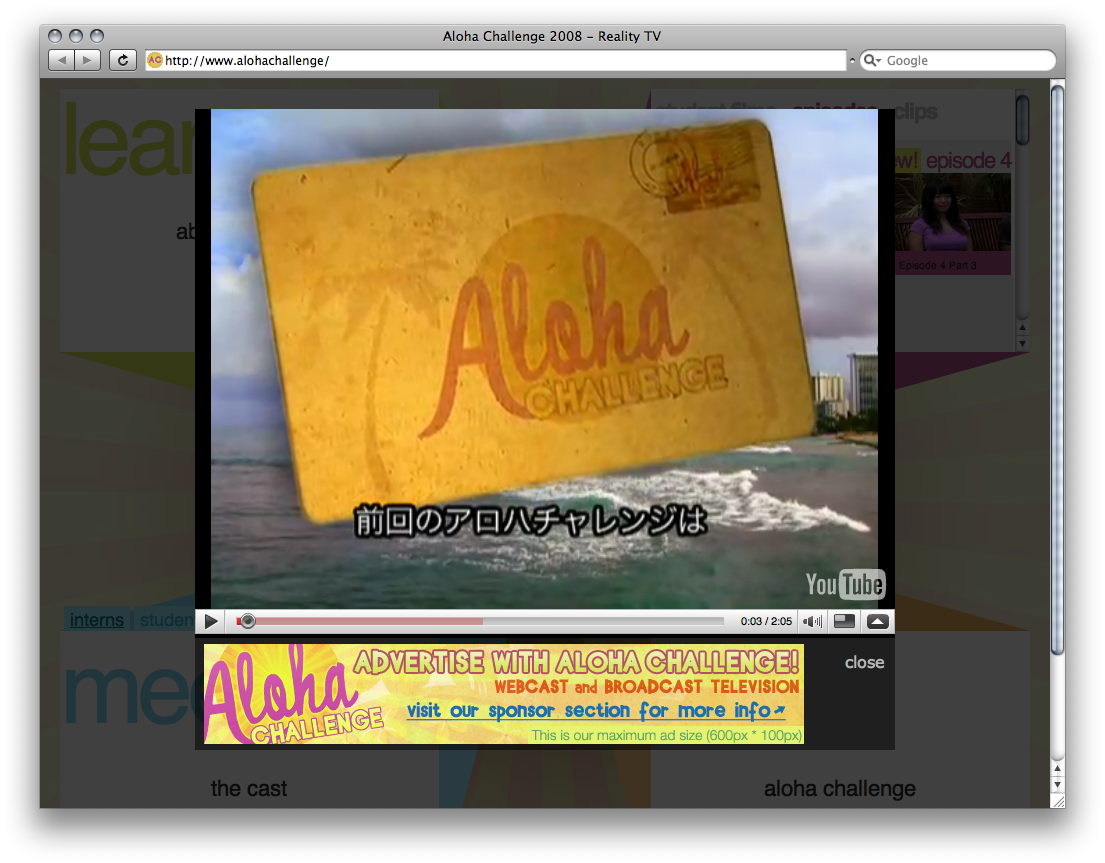Open the Google search magnifier dropdown
The height and width of the screenshot is (863, 1105).
click(x=871, y=61)
